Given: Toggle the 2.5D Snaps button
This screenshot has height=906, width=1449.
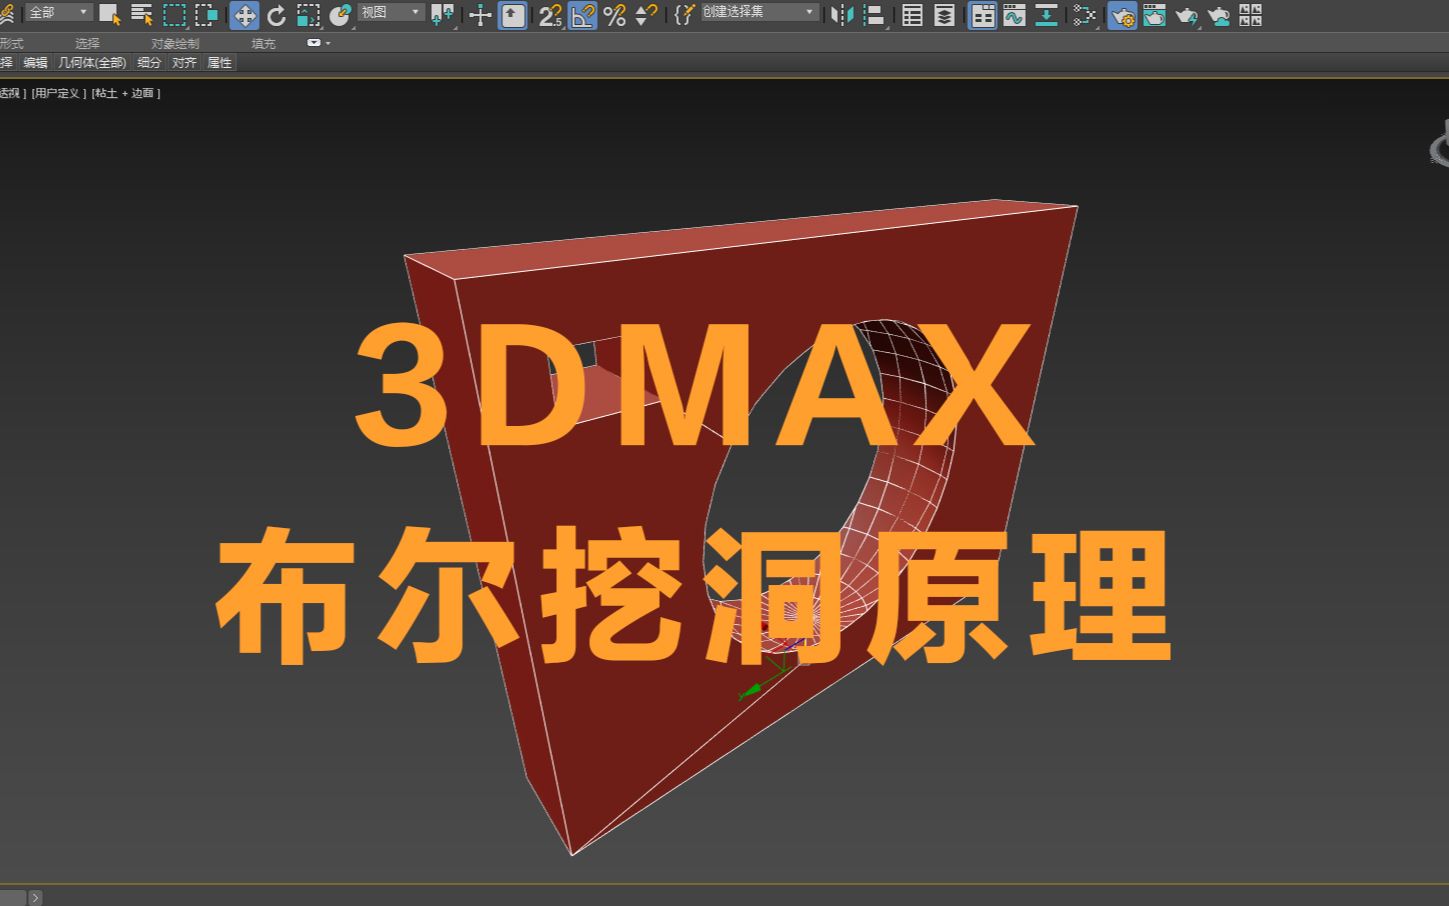Looking at the screenshot, I should [x=550, y=14].
